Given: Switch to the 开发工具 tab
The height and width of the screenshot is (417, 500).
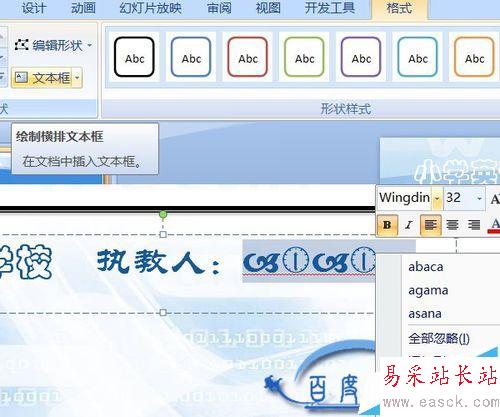Looking at the screenshot, I should 330,8.
